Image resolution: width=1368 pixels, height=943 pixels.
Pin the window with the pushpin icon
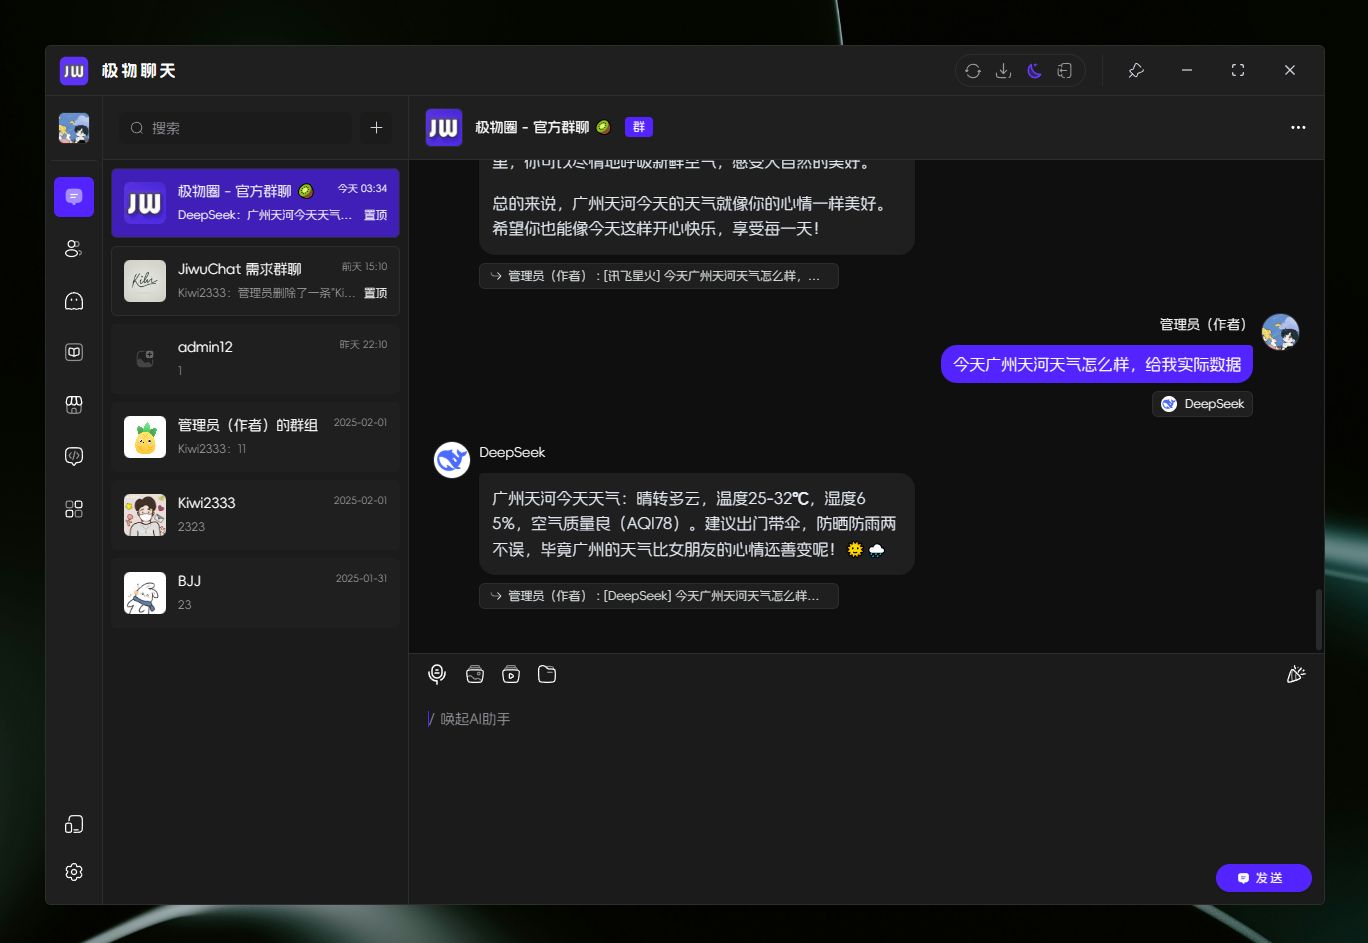[1136, 71]
